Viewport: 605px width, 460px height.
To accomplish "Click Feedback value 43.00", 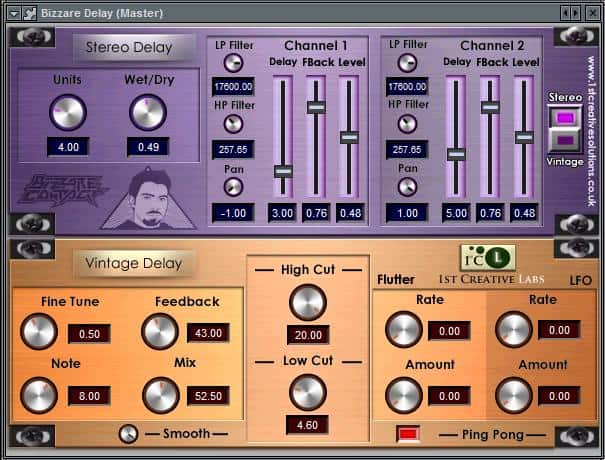I will [x=208, y=333].
